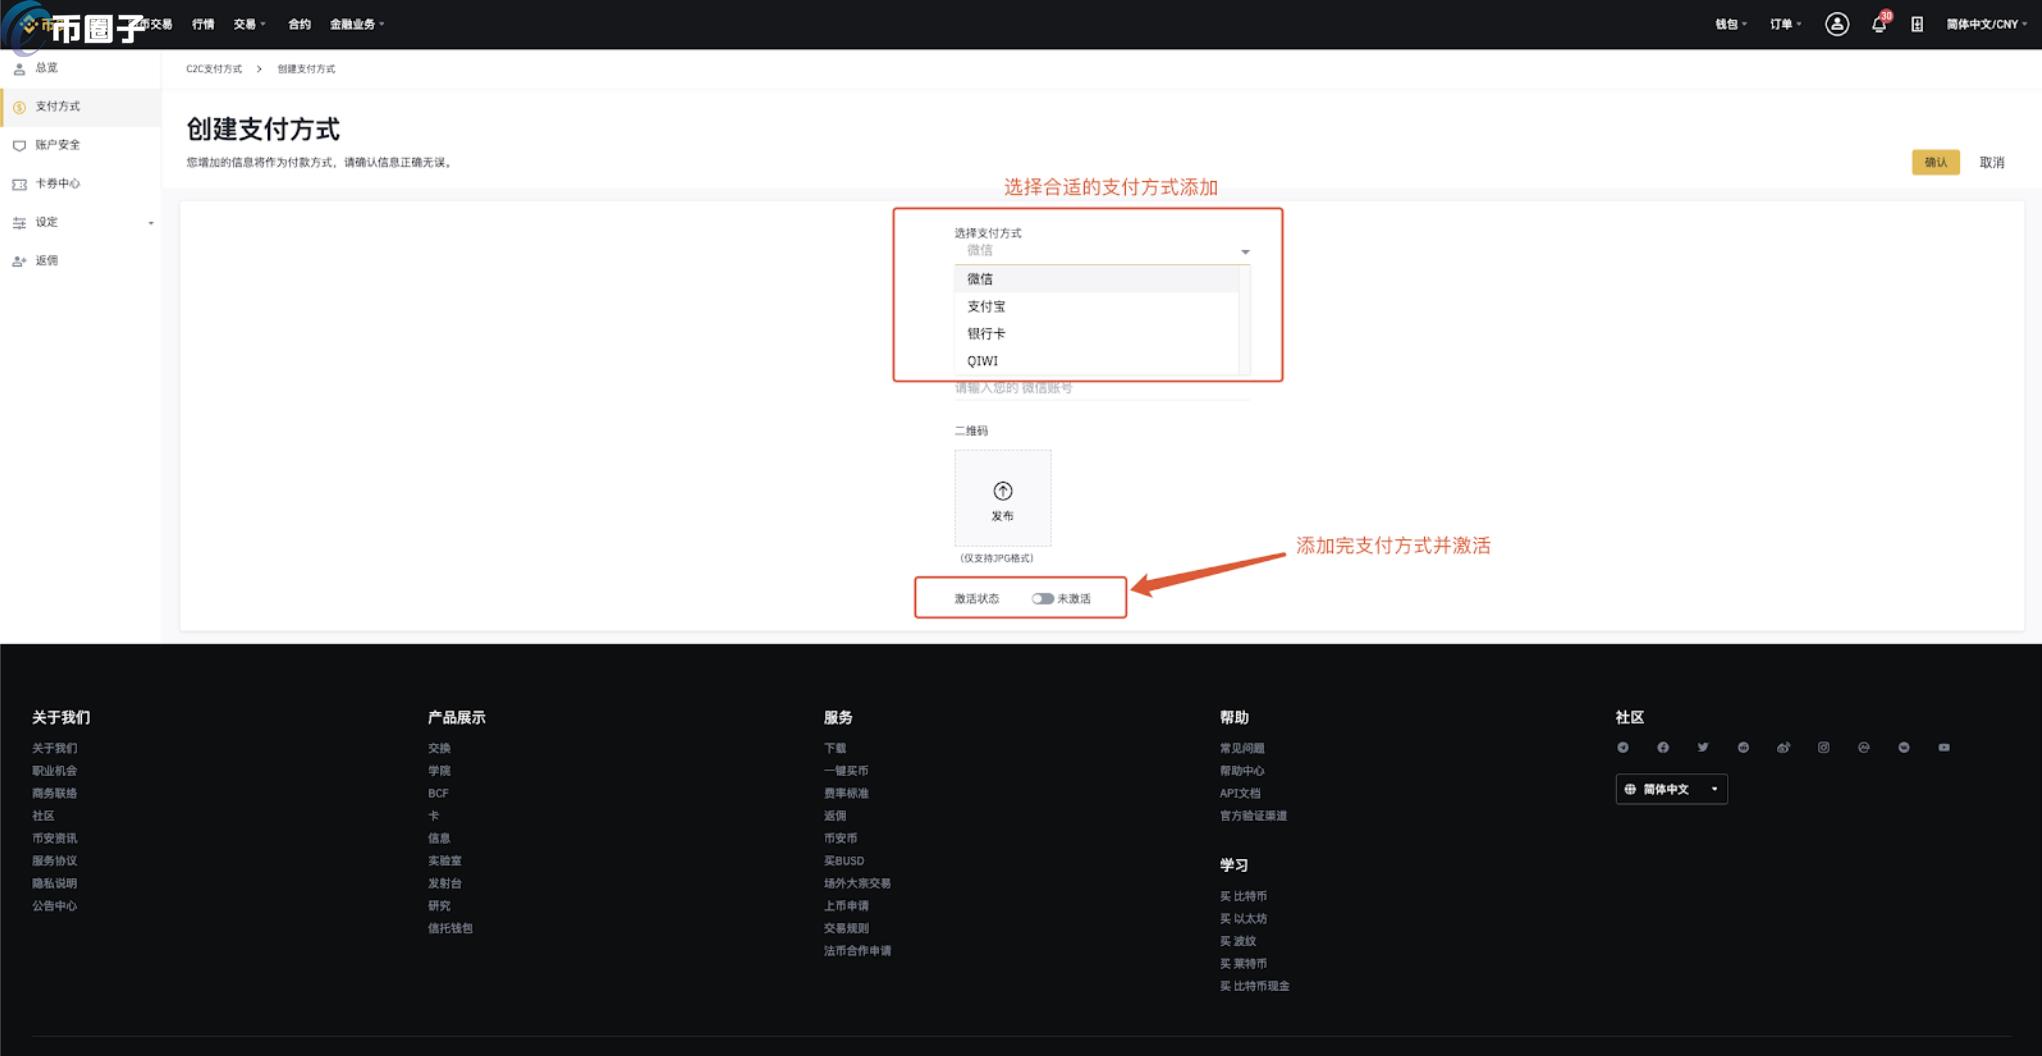Click the 账户安全 shield icon
2042x1056 pixels.
(19, 146)
